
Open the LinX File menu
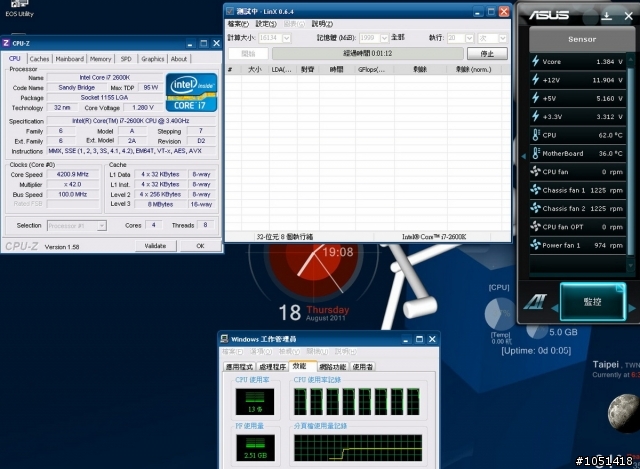(x=238, y=24)
